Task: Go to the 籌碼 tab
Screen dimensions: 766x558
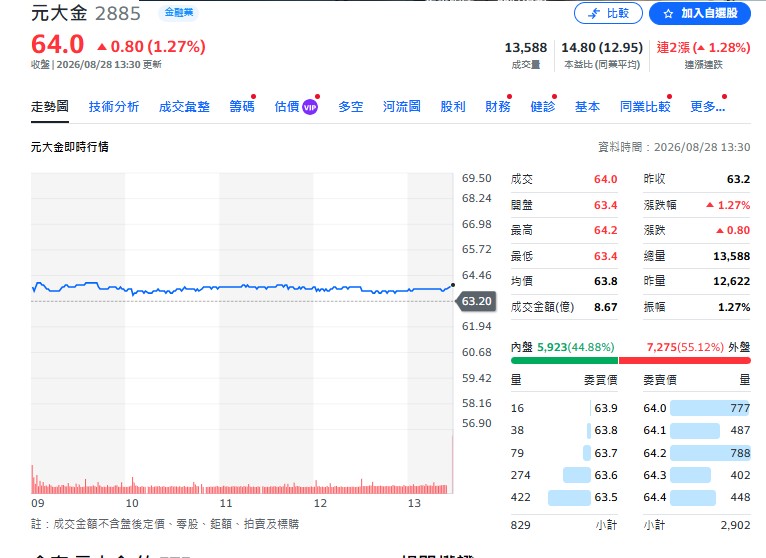Action: pos(242,107)
